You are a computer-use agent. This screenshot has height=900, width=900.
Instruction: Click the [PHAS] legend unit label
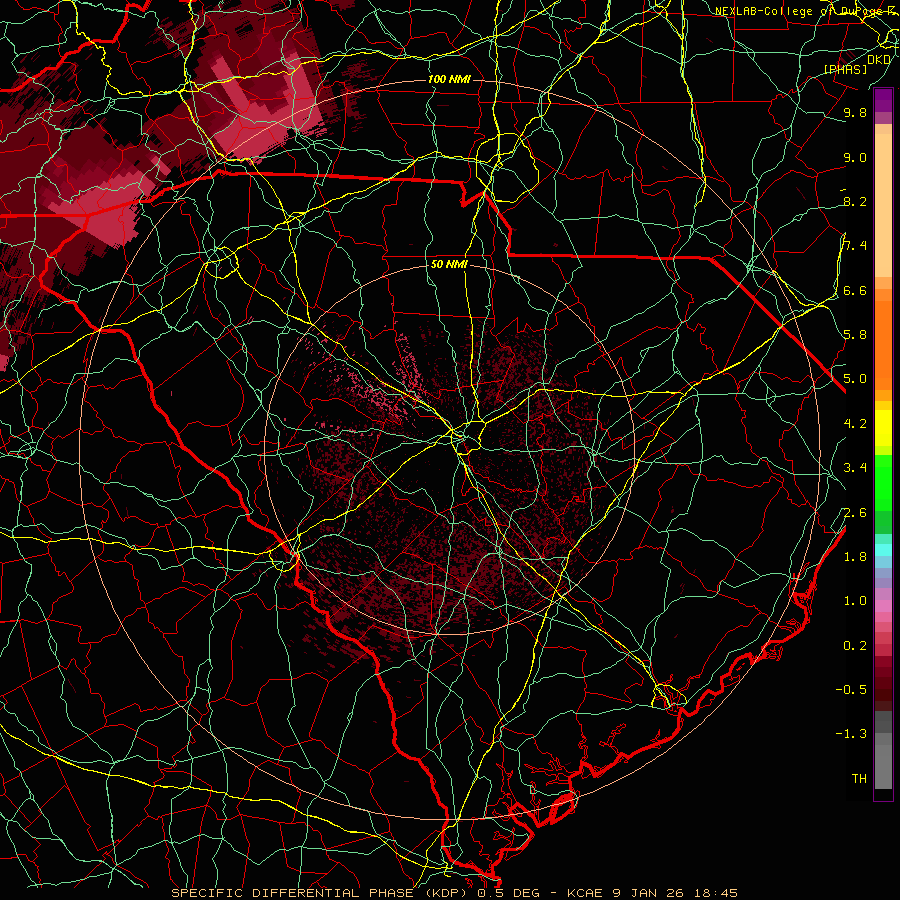coord(845,69)
